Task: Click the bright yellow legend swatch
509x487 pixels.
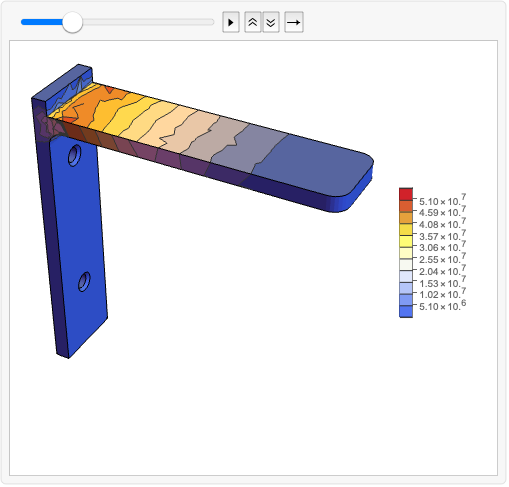Action: 406,241
